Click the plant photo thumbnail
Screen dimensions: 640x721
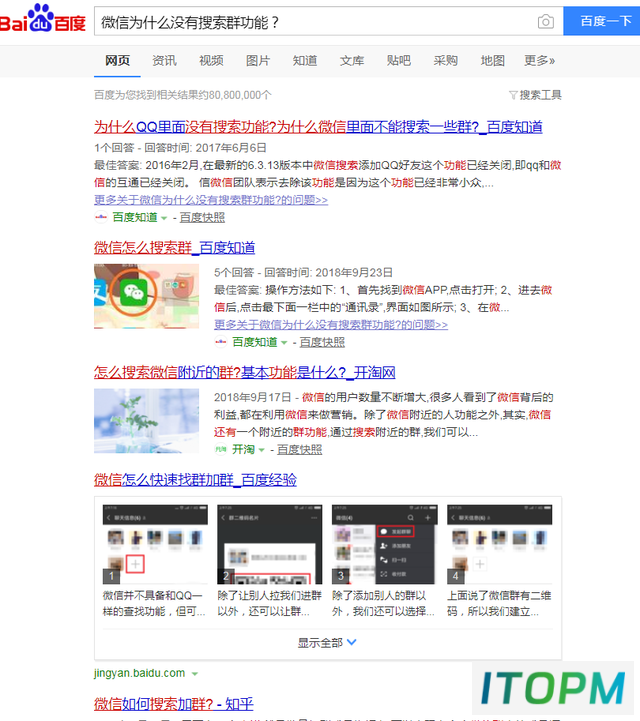[x=146, y=421]
